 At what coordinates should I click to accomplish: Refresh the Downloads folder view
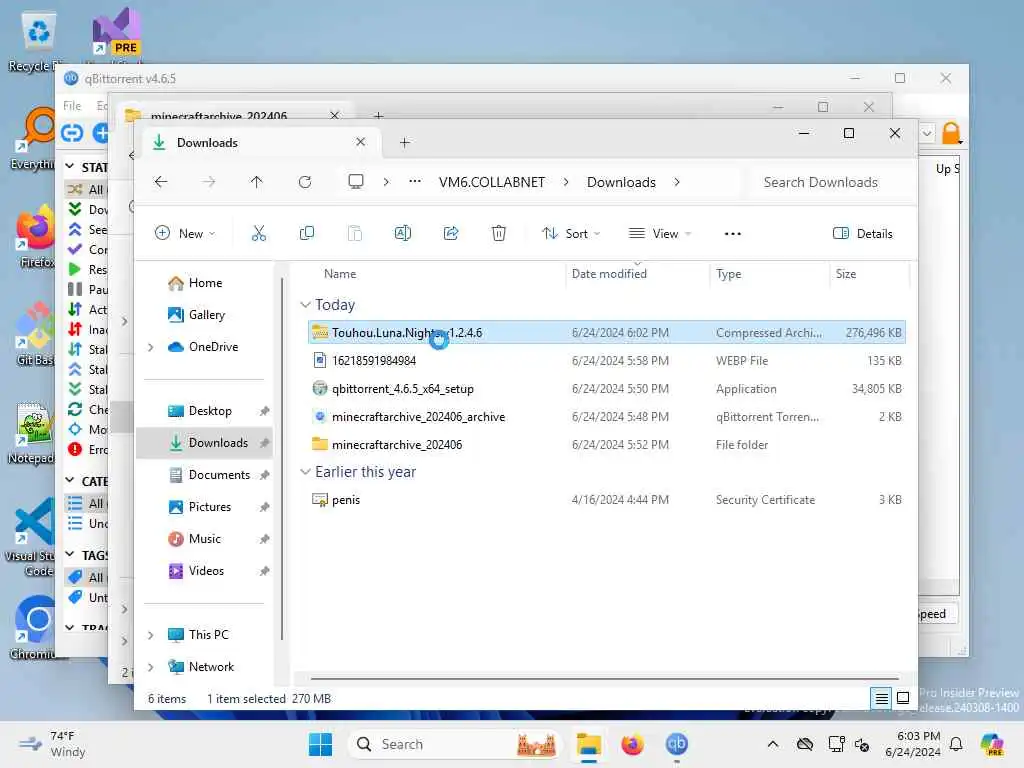(304, 182)
